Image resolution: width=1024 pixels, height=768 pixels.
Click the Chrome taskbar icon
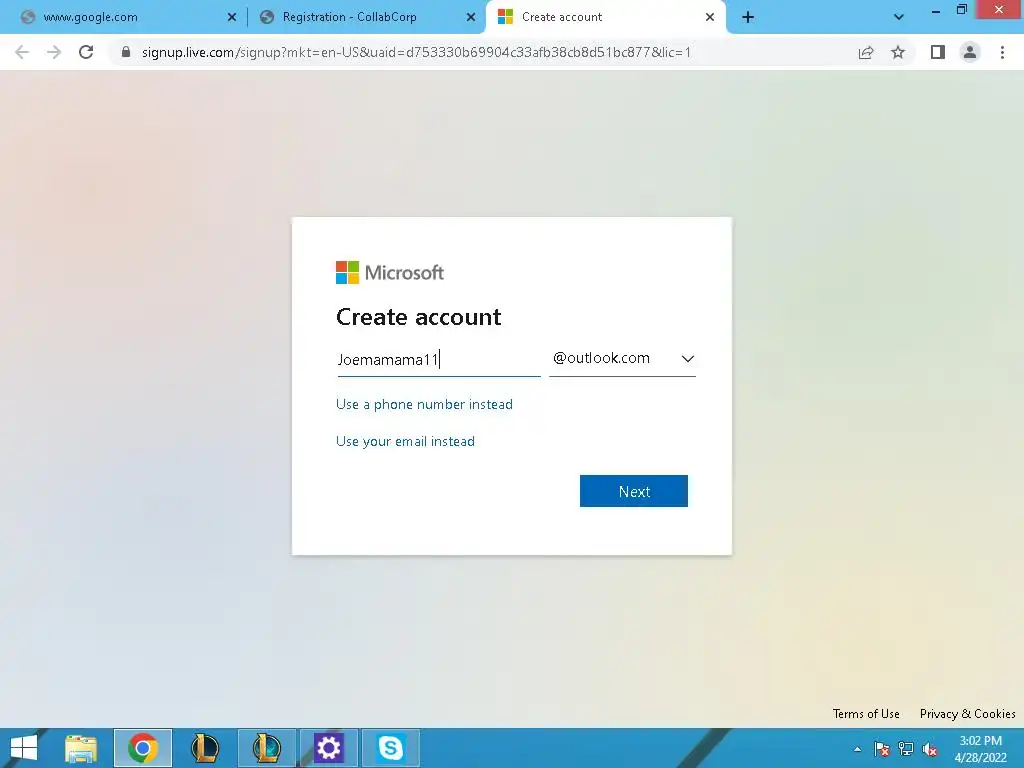[x=143, y=748]
